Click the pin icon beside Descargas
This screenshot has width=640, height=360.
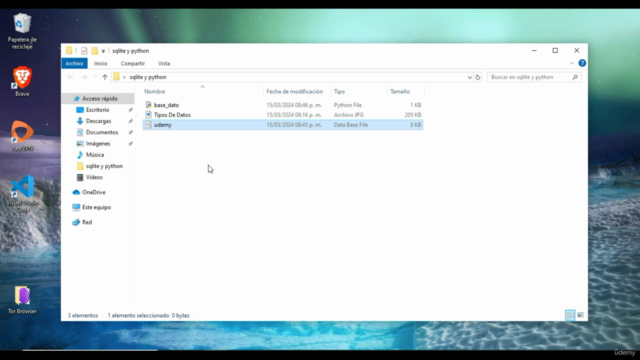131,121
